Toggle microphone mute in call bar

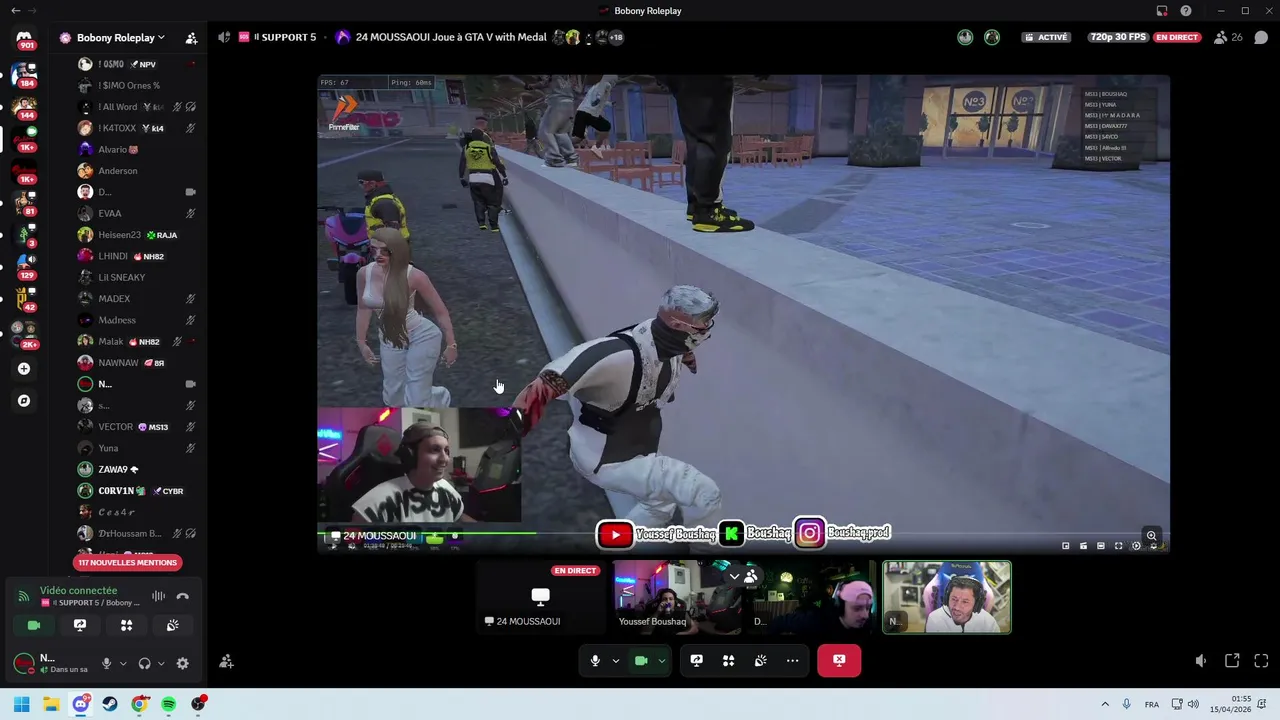(x=595, y=660)
